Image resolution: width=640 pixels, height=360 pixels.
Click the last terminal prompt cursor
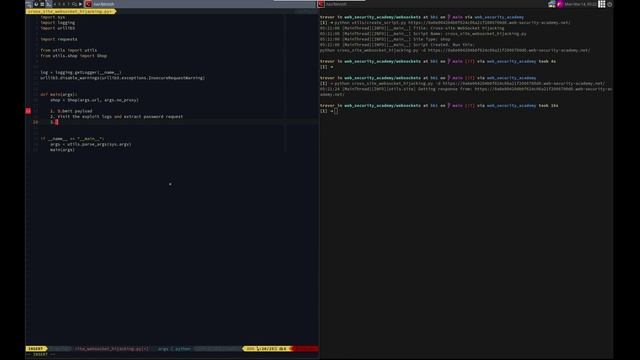[336, 111]
